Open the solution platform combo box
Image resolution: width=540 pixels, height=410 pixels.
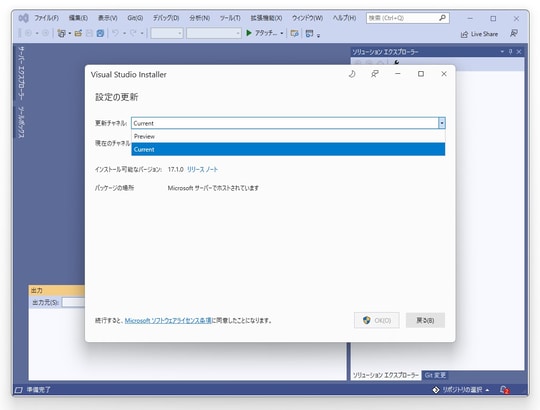point(214,33)
